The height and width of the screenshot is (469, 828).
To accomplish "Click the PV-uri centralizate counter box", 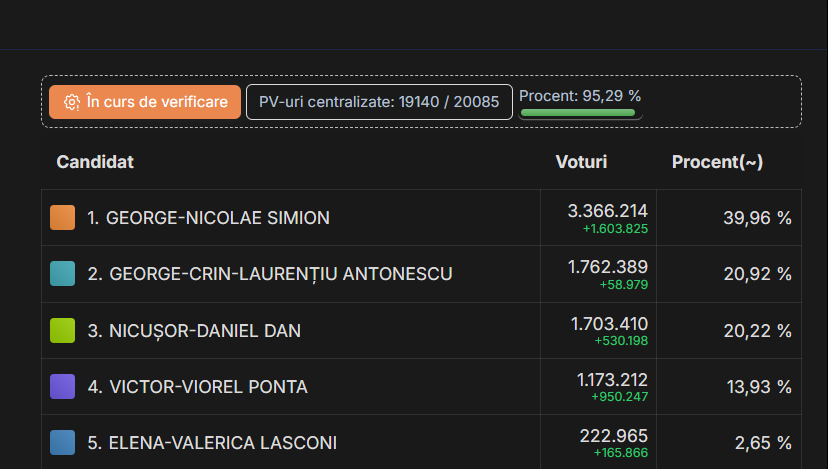I will tap(379, 102).
